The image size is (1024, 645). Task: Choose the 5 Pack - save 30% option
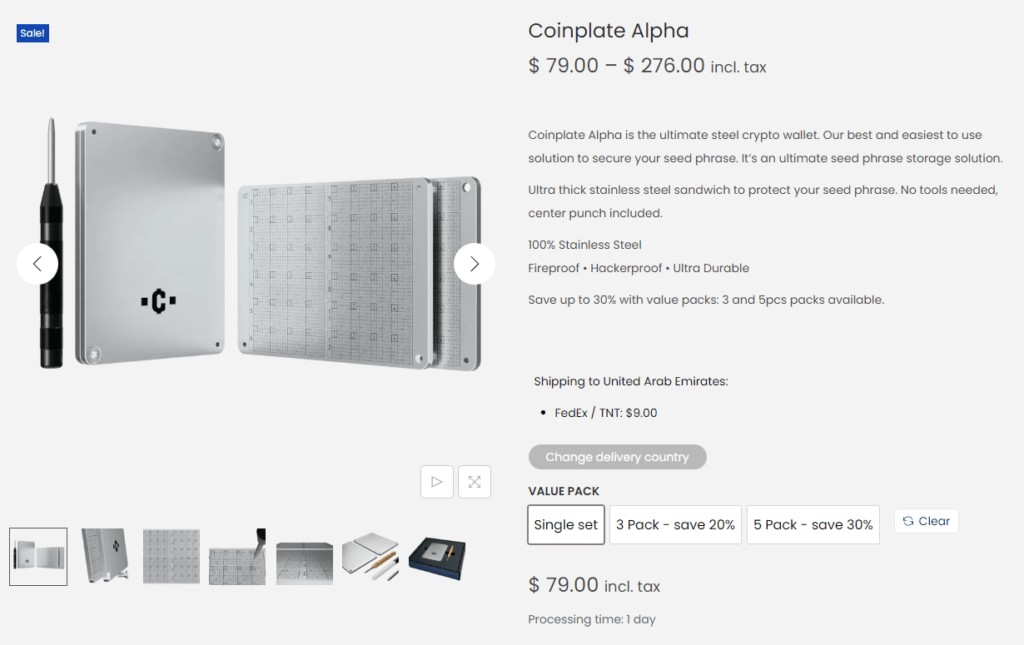[813, 524]
